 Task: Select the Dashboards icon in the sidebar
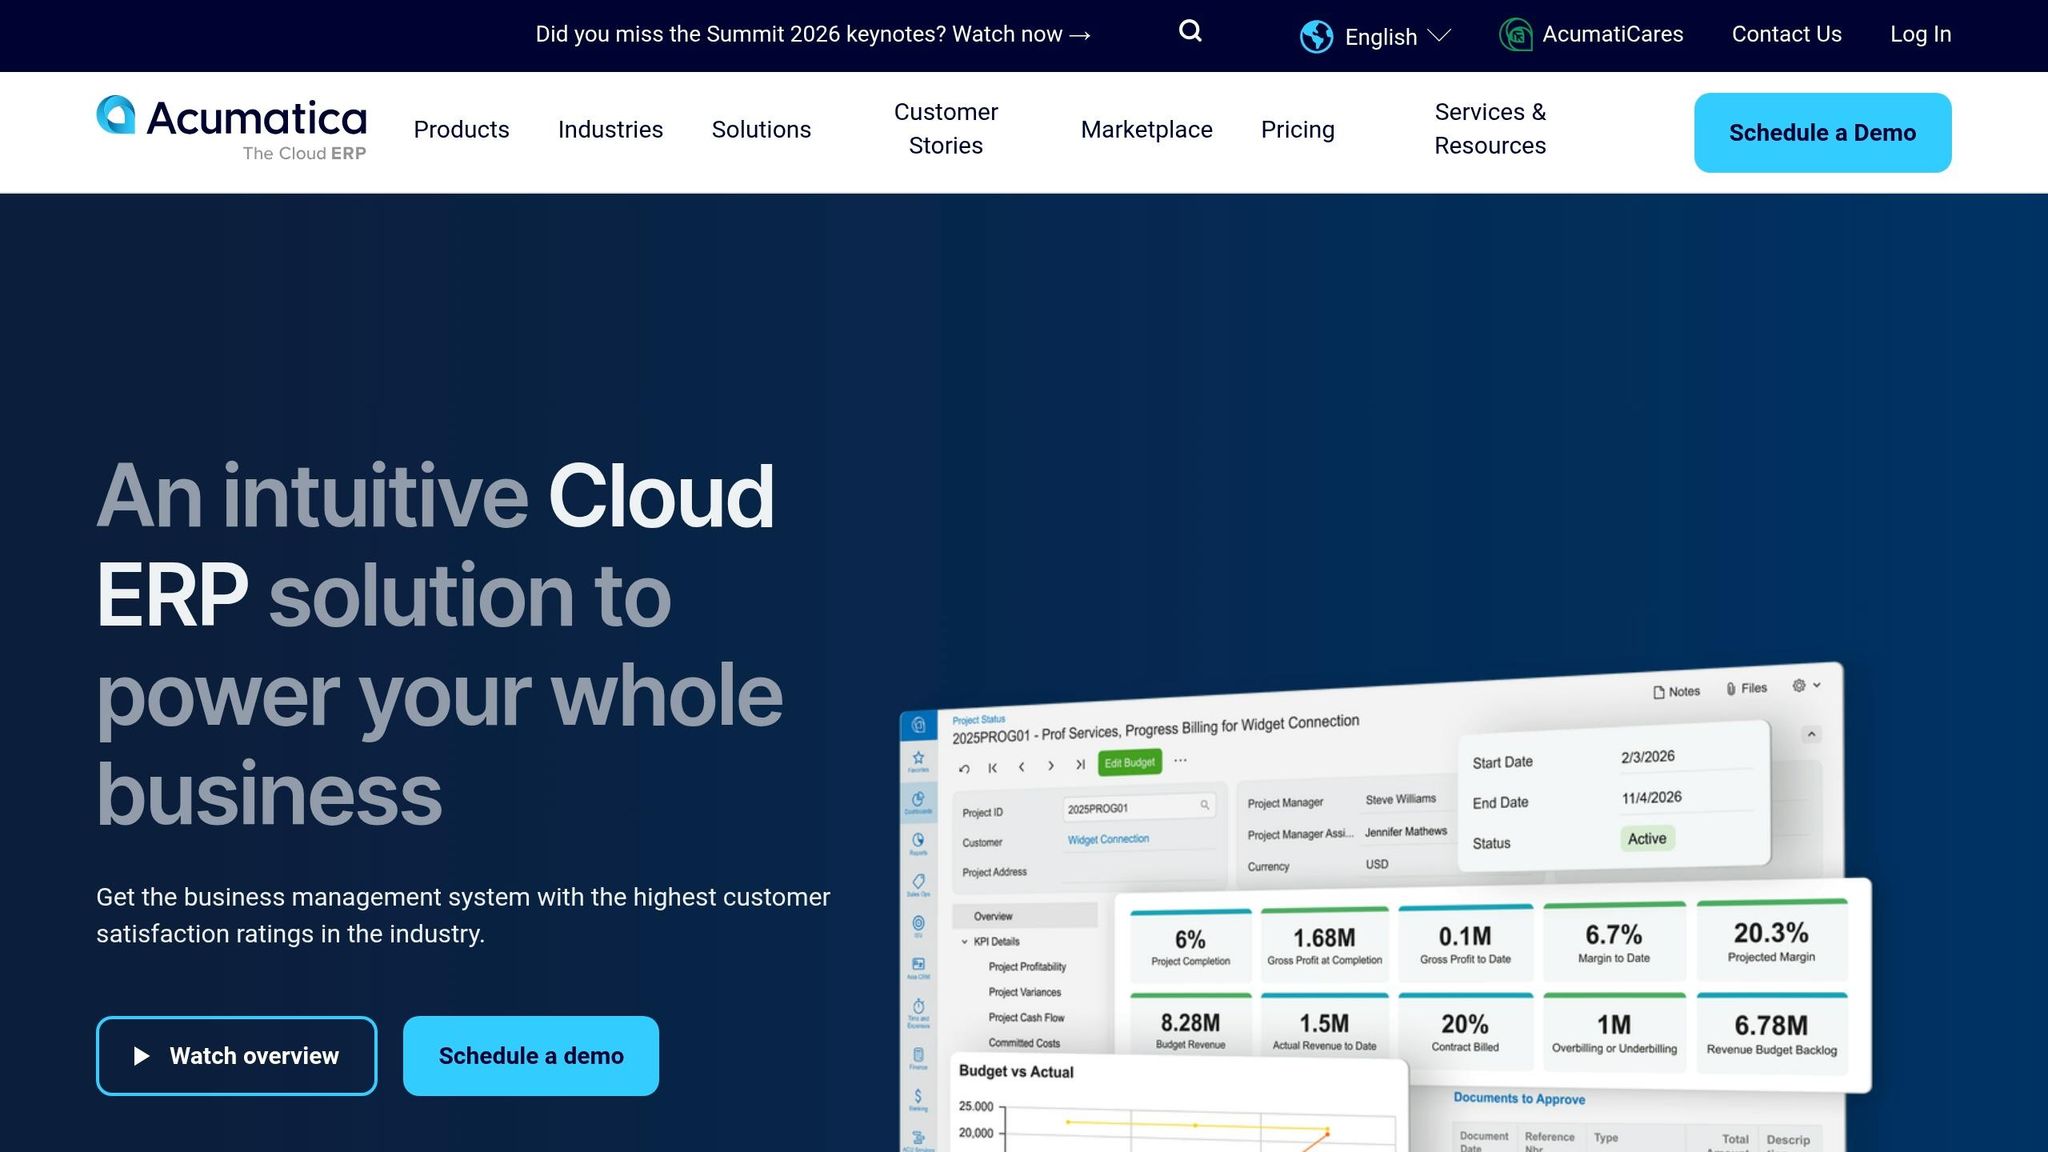point(918,795)
